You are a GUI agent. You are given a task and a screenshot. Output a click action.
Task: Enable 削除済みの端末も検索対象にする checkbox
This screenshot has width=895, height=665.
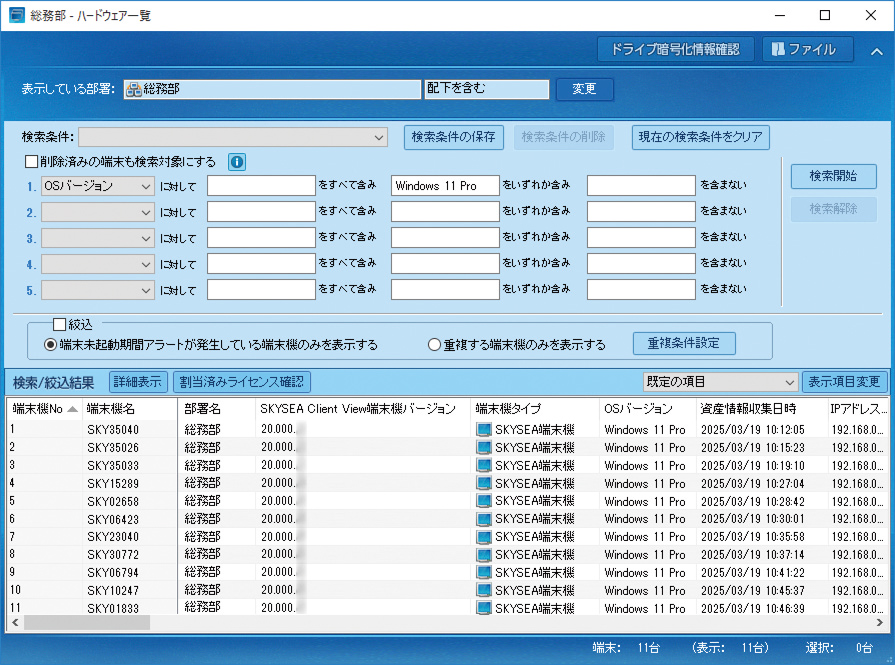31,162
